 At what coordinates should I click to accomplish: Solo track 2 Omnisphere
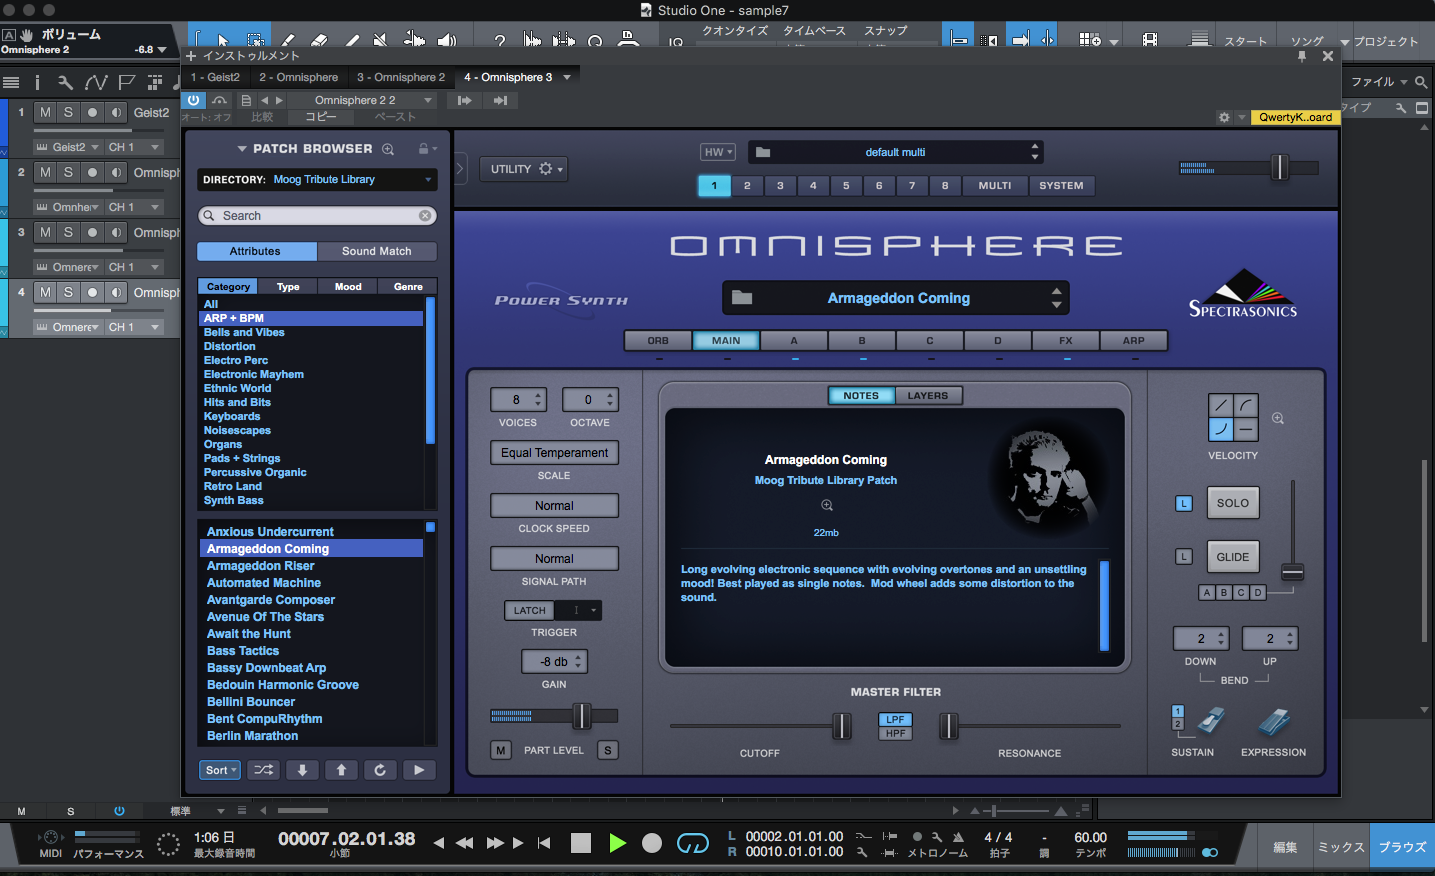pos(68,173)
